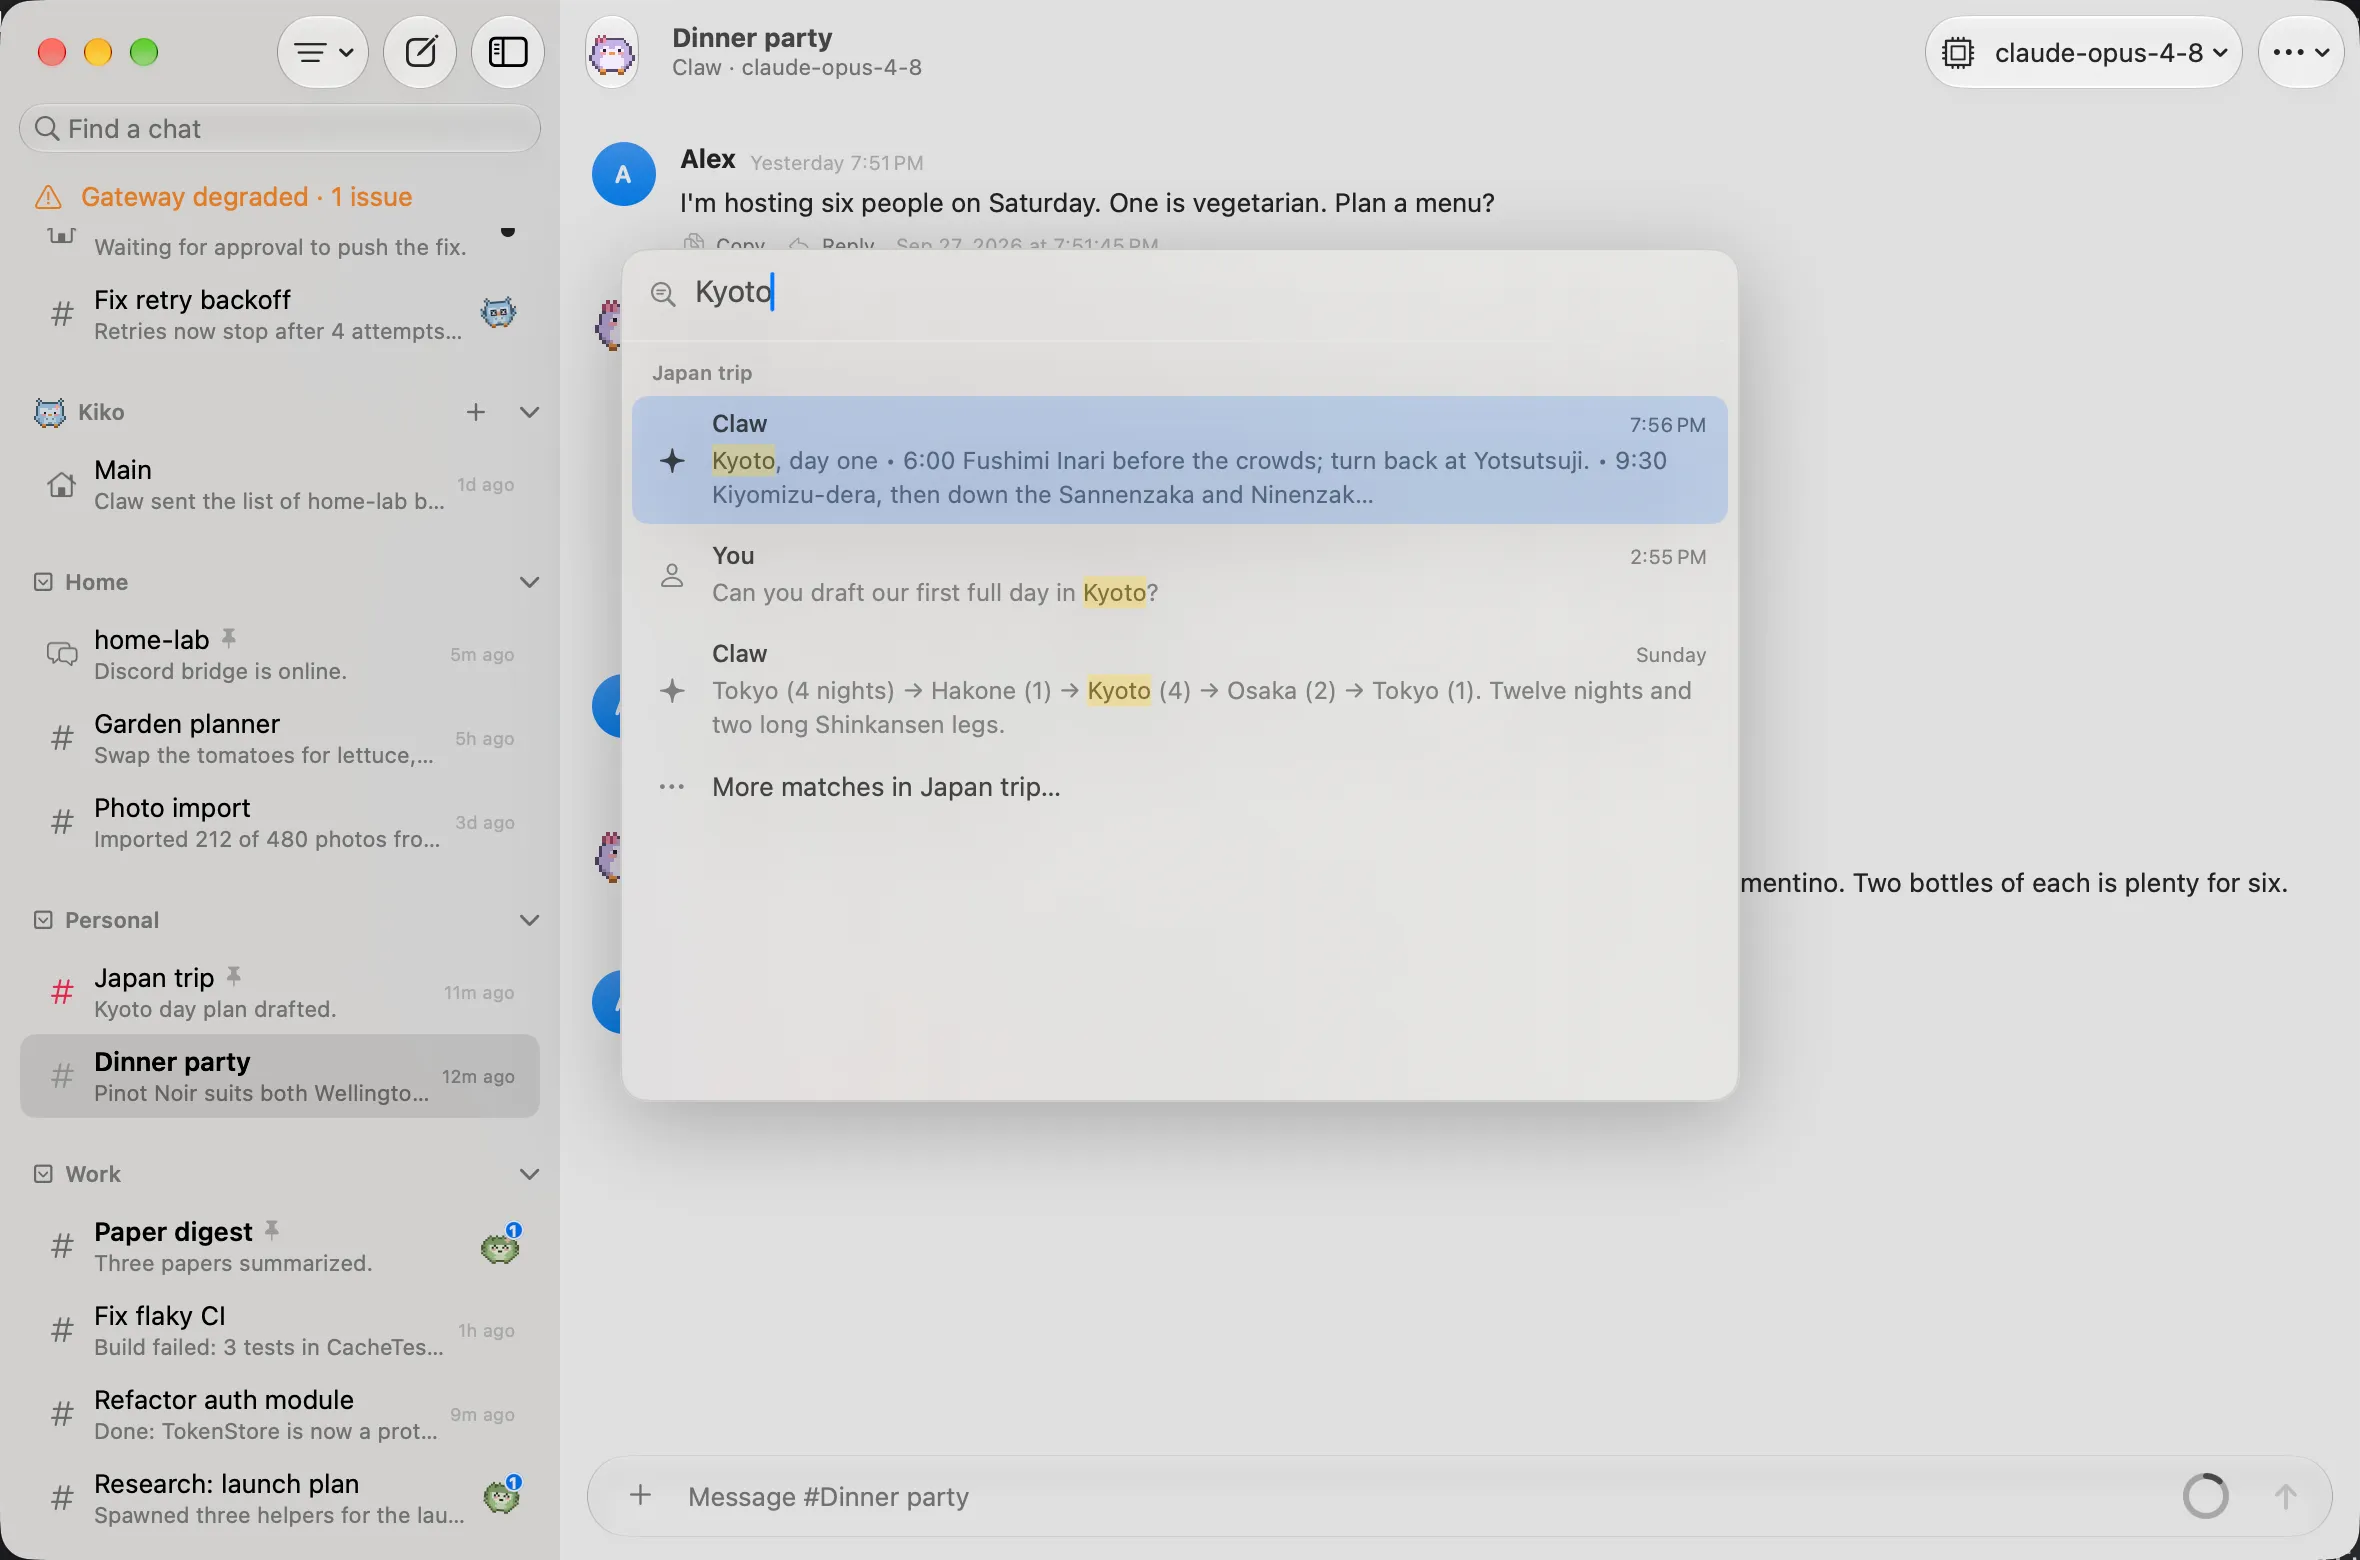Open the Fix flaky CI channel
The width and height of the screenshot is (2360, 1560).
tap(280, 1331)
